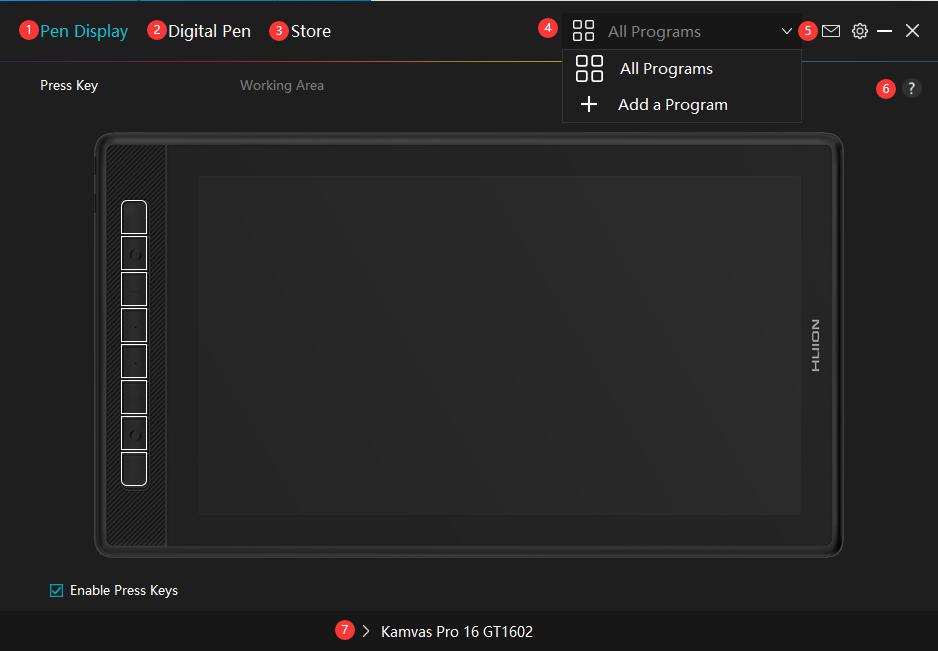938x651 pixels.
Task: Click the grid icon beside the All Programs list entry
Action: coord(589,69)
